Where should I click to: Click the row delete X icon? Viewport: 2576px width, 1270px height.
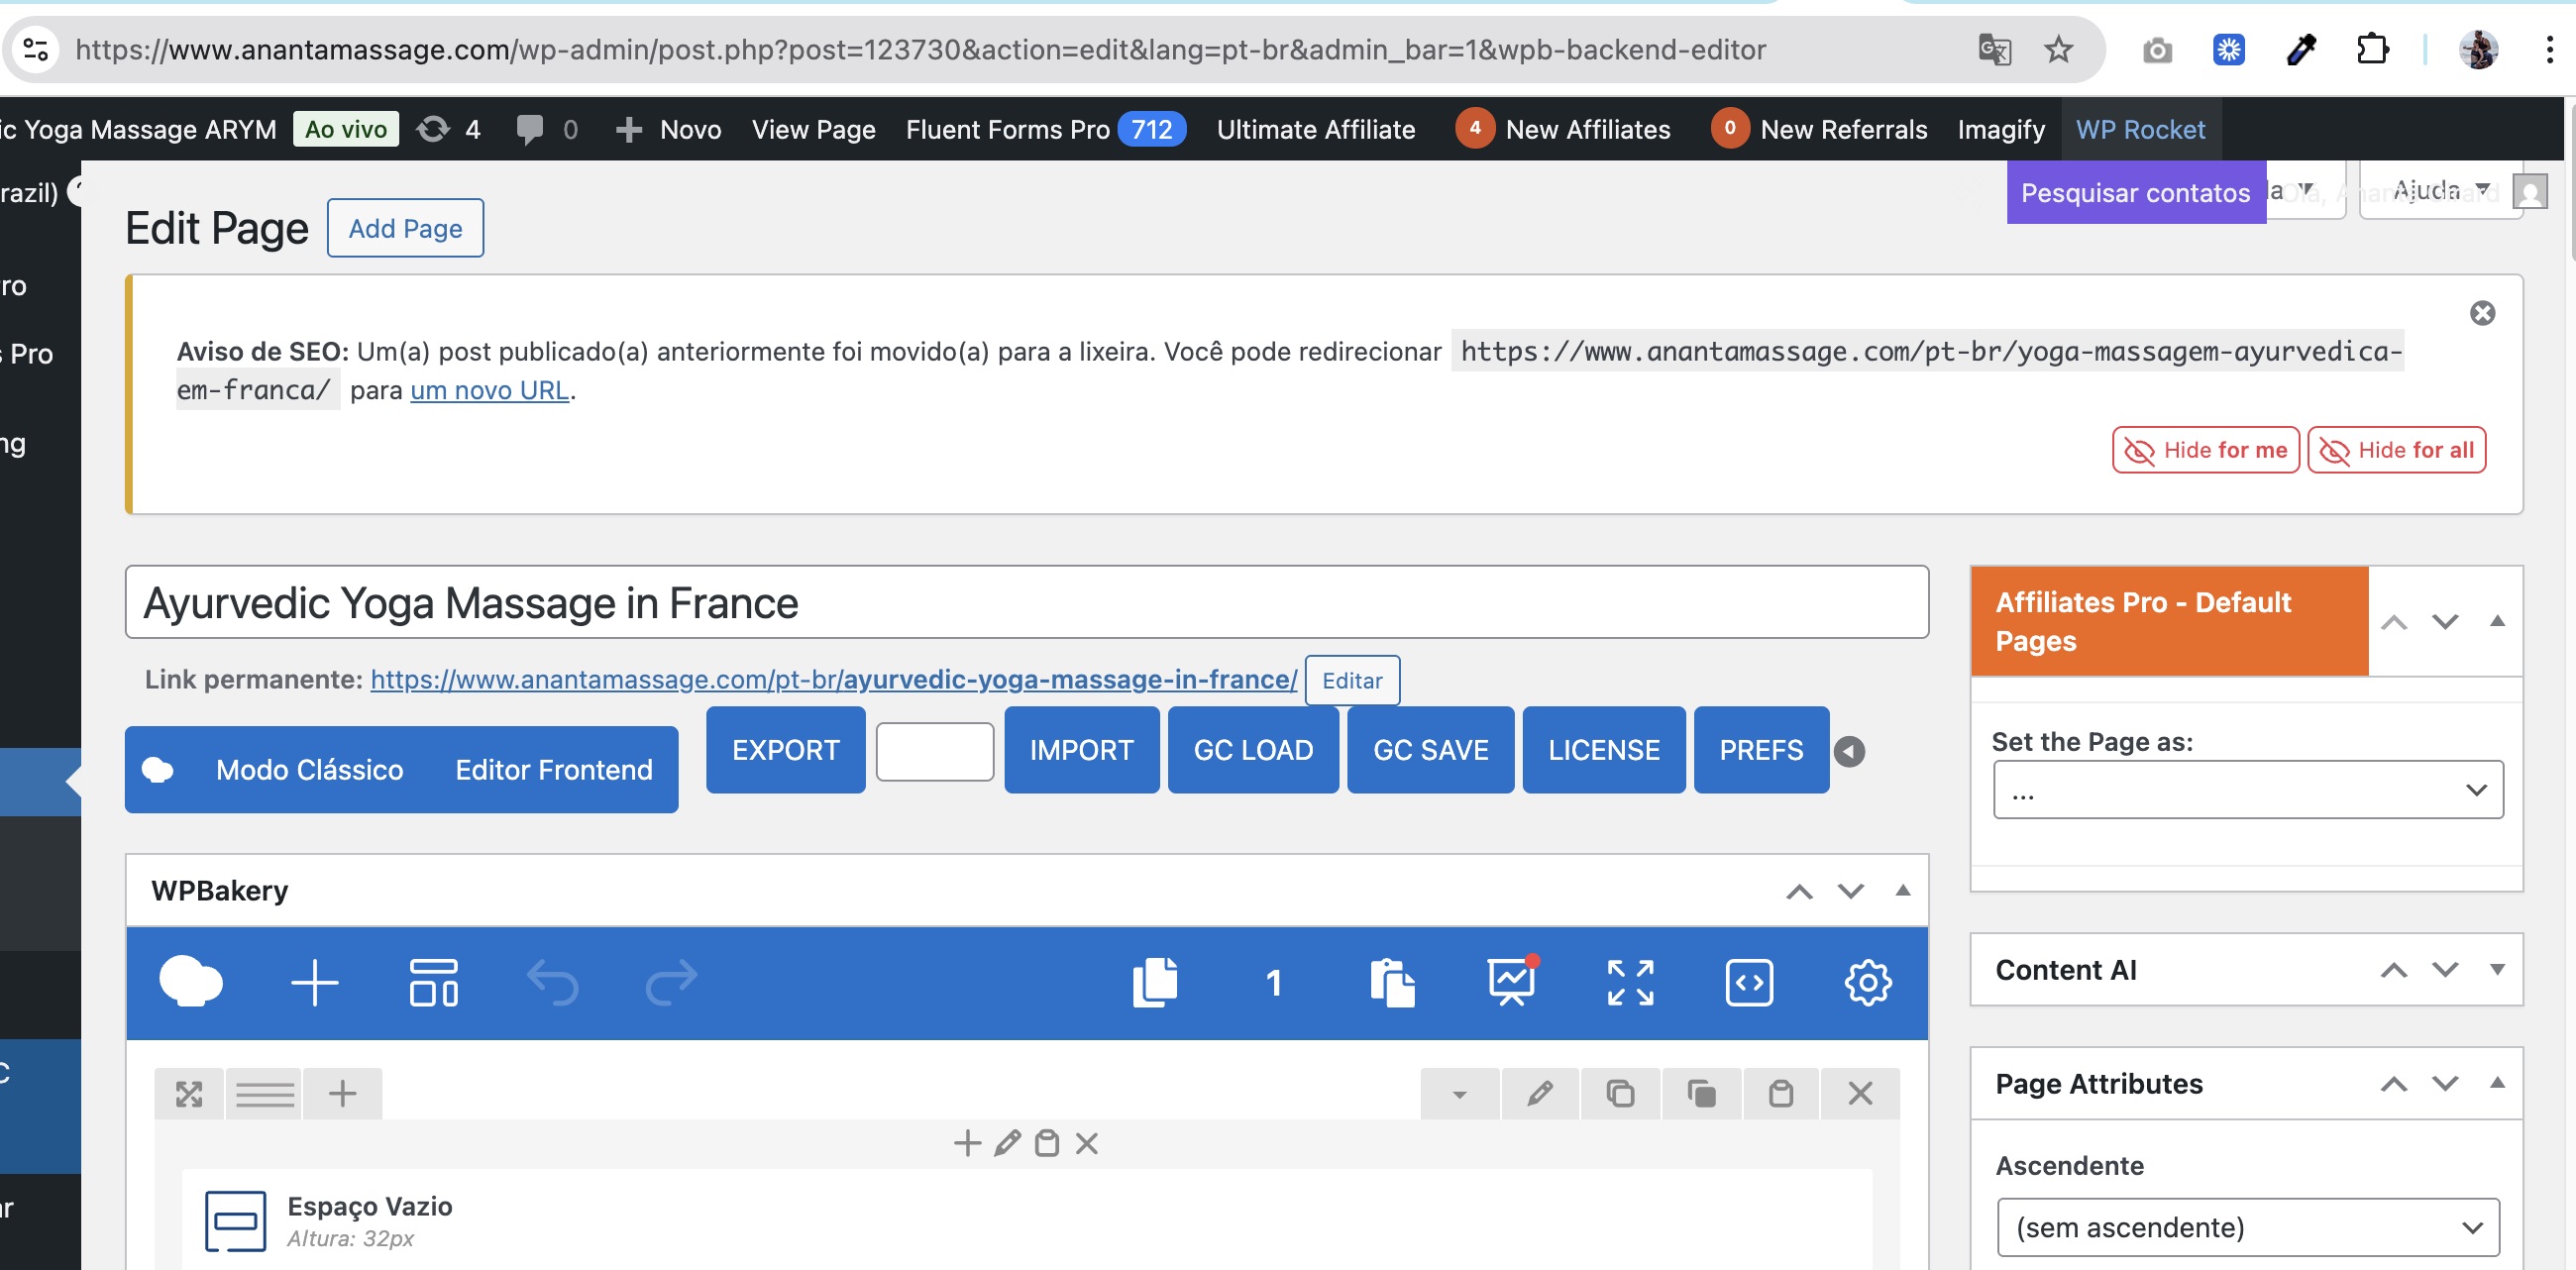click(x=1860, y=1093)
